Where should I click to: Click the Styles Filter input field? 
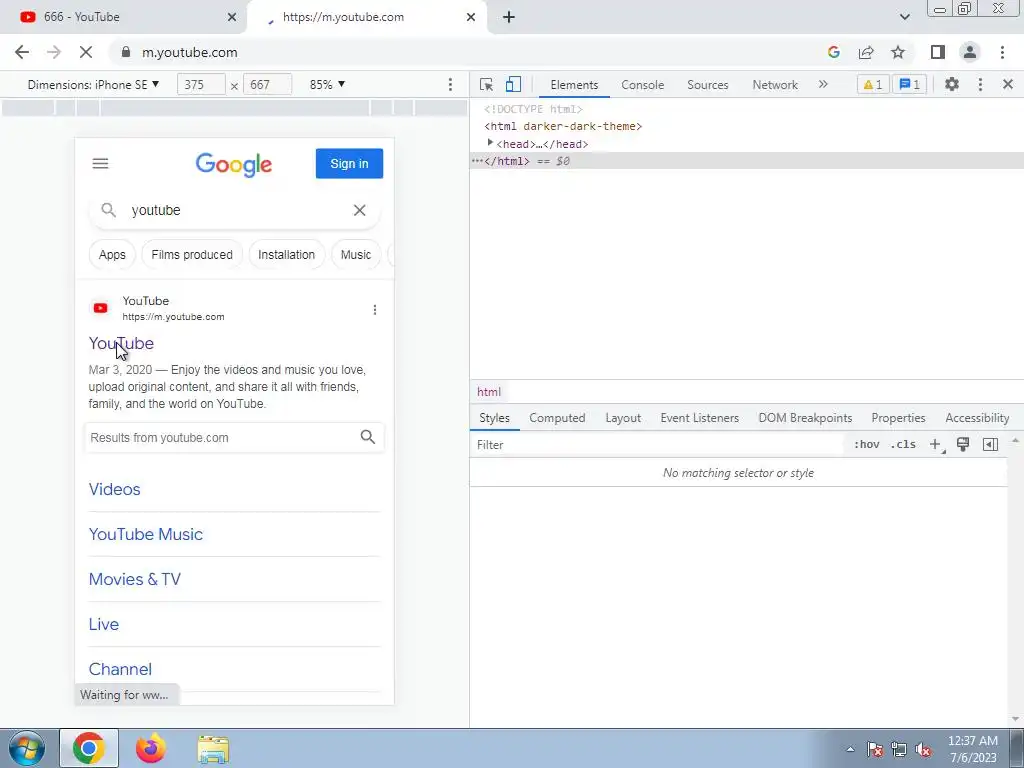coord(656,444)
